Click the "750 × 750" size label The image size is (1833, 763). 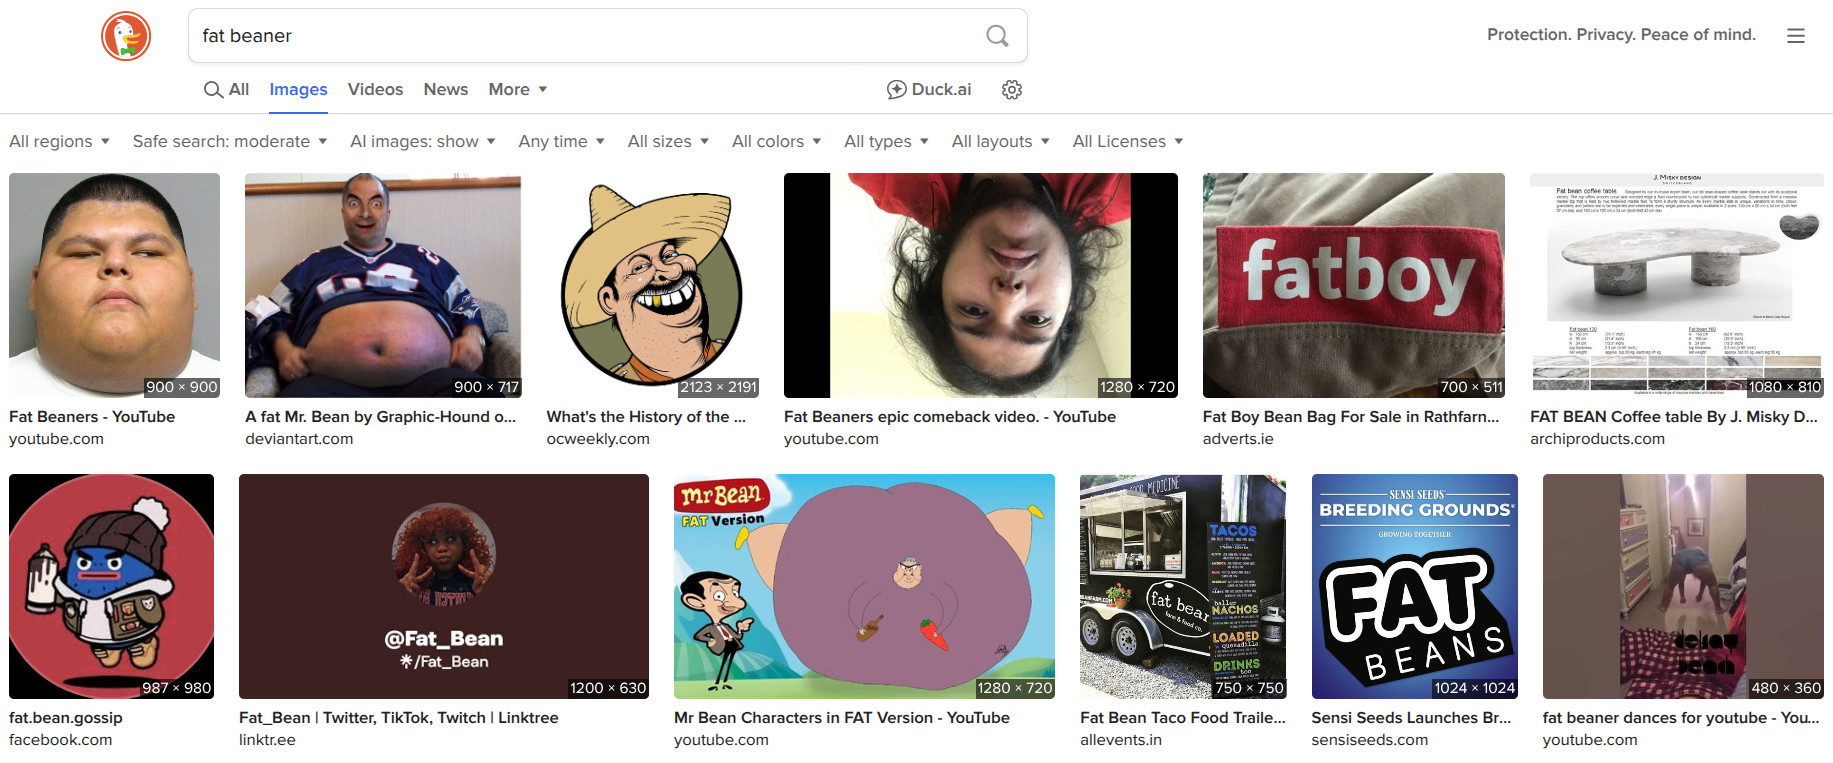coord(1249,688)
